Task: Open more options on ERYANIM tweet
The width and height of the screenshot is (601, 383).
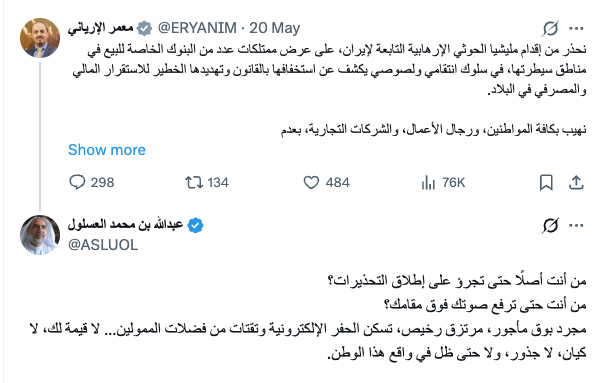Action: coord(576,28)
